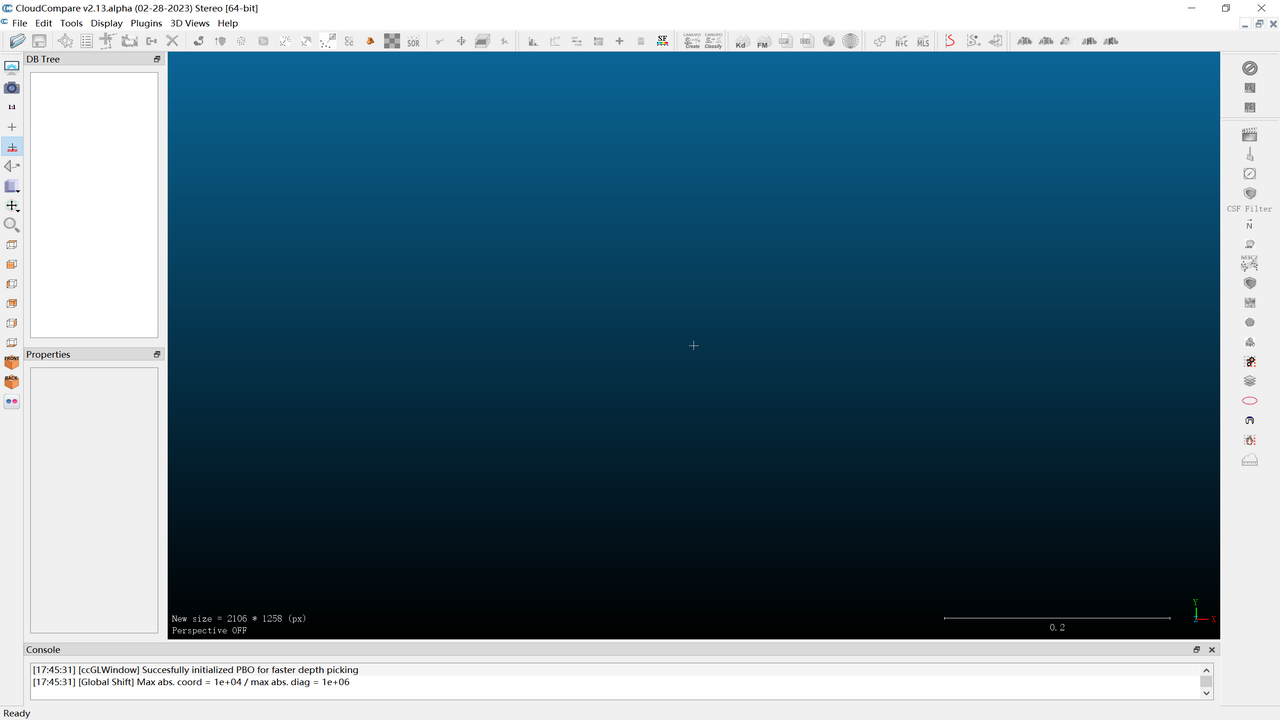The width and height of the screenshot is (1280, 720).
Task: Open the Help menu
Action: pos(228,23)
